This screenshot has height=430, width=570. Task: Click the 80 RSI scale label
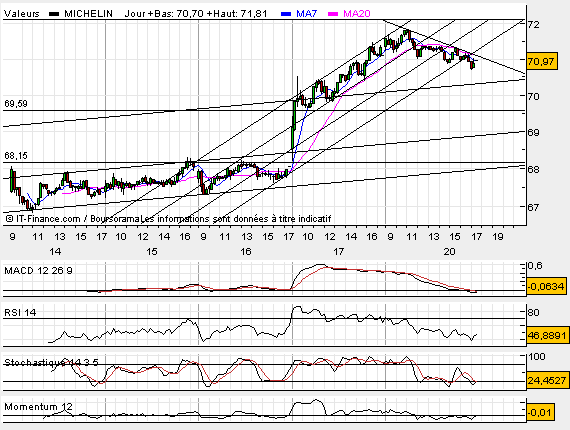click(534, 313)
